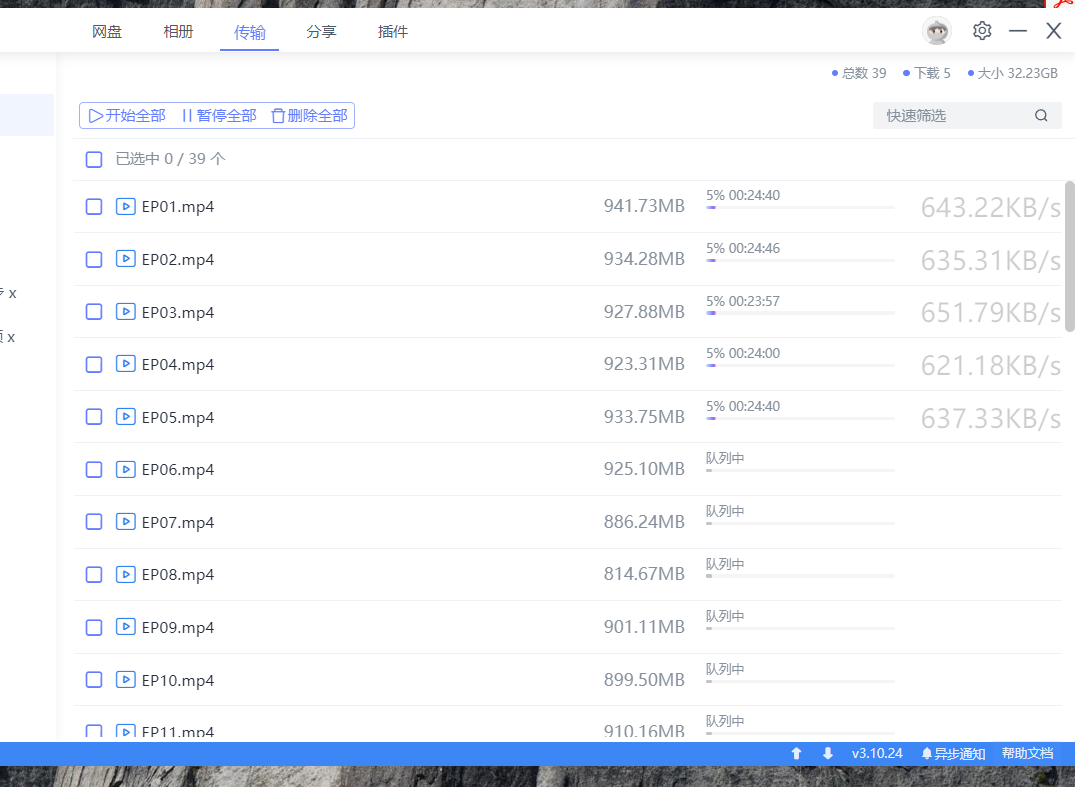Image resolution: width=1075 pixels, height=787 pixels.
Task: Check the EP09.mp4 checkbox
Action: (94, 627)
